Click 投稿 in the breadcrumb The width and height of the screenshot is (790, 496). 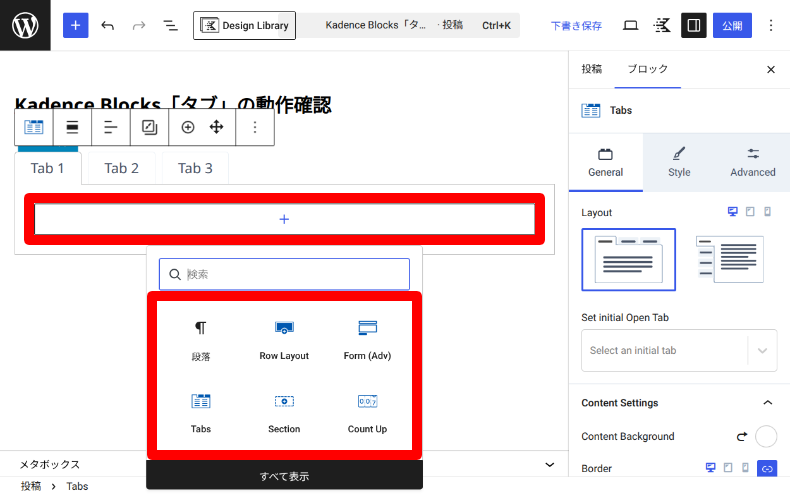click(x=31, y=486)
